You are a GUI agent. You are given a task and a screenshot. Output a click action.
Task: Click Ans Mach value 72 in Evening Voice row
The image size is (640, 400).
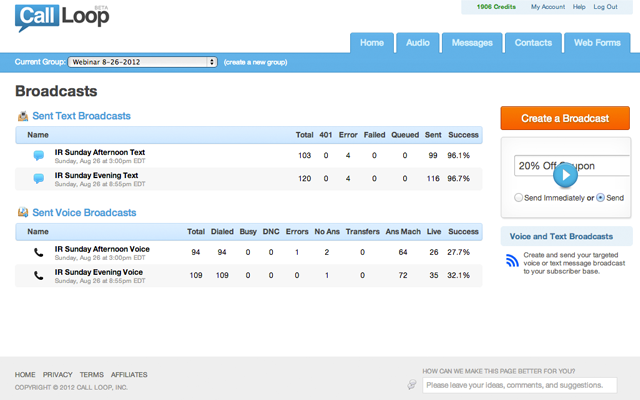pyautogui.click(x=403, y=276)
